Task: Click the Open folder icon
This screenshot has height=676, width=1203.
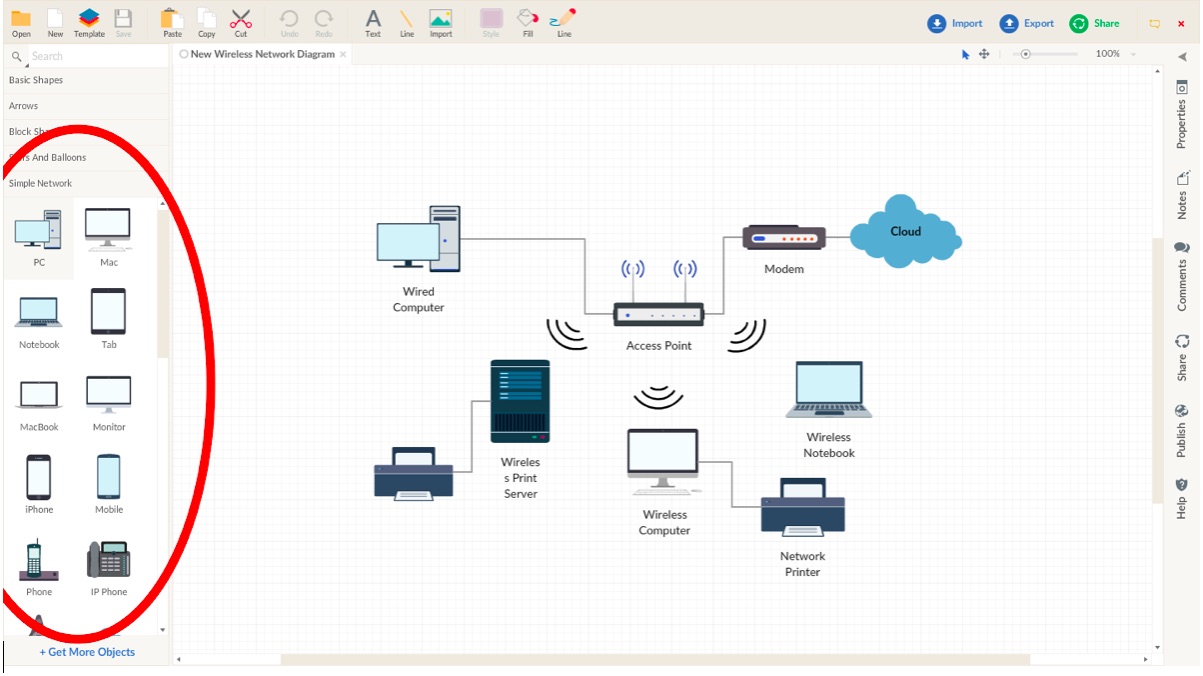Action: pos(20,20)
